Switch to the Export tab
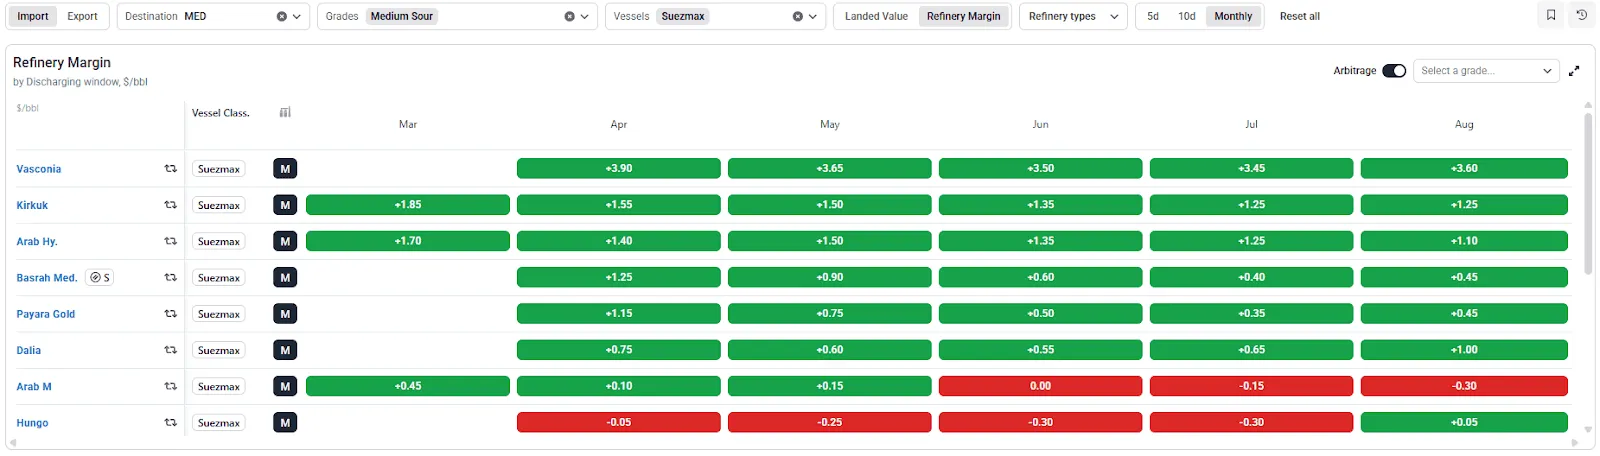 pyautogui.click(x=82, y=16)
